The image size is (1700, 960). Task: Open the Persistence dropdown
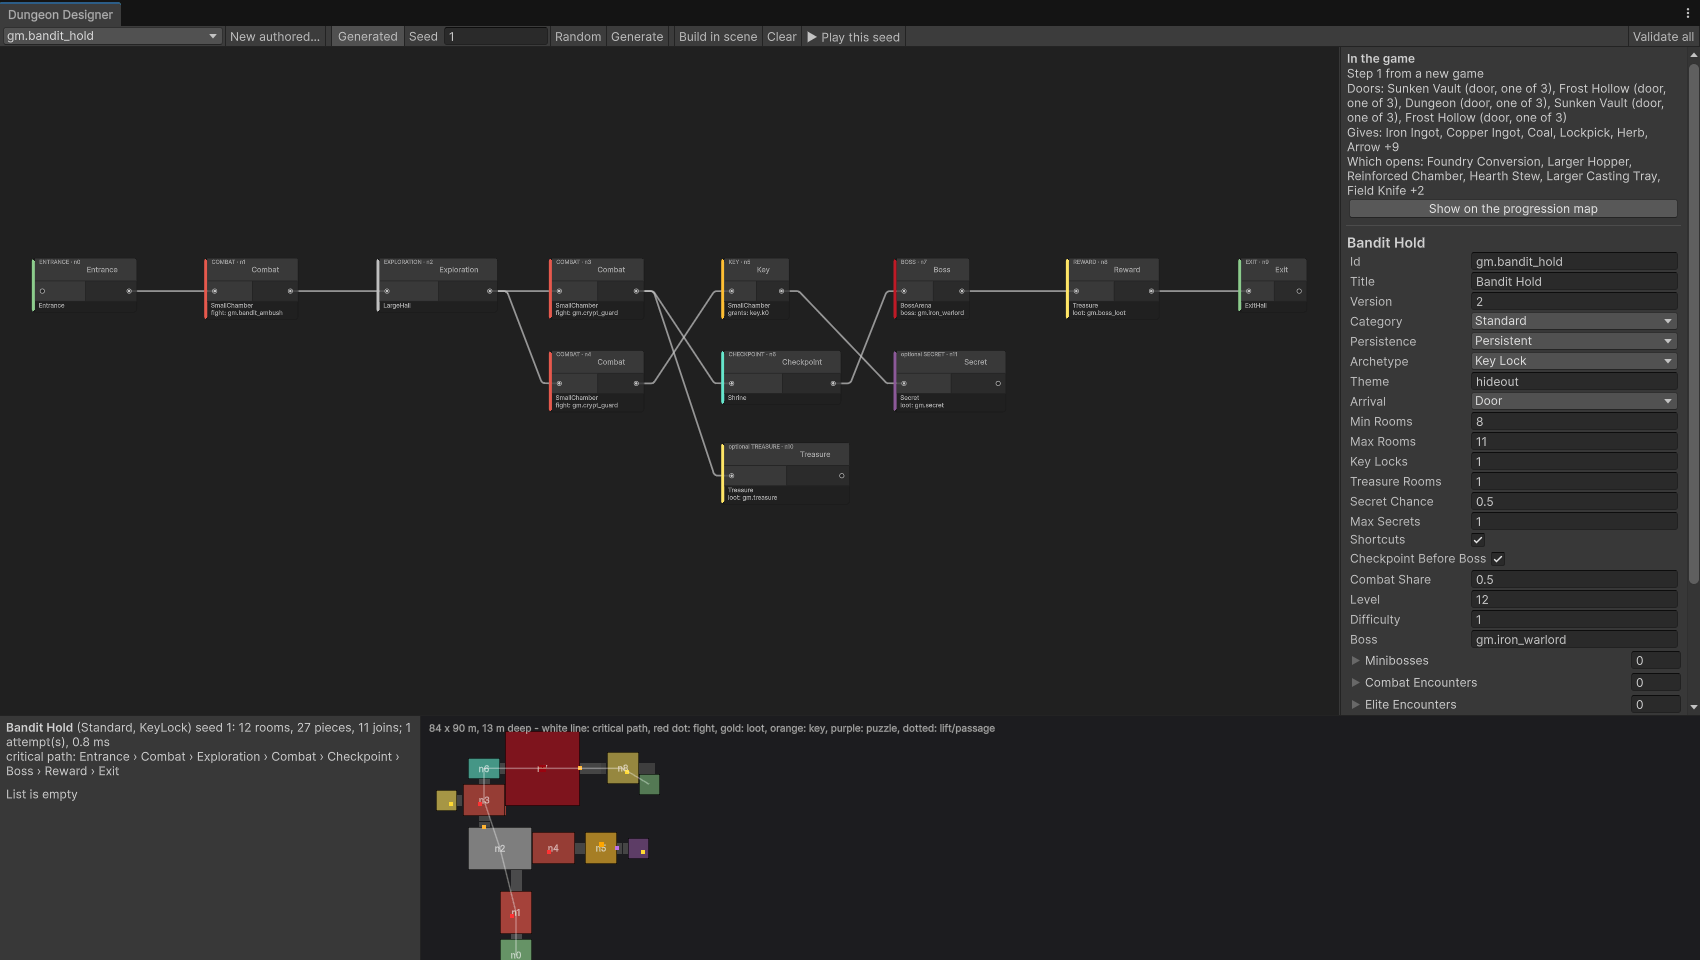[x=1574, y=341]
